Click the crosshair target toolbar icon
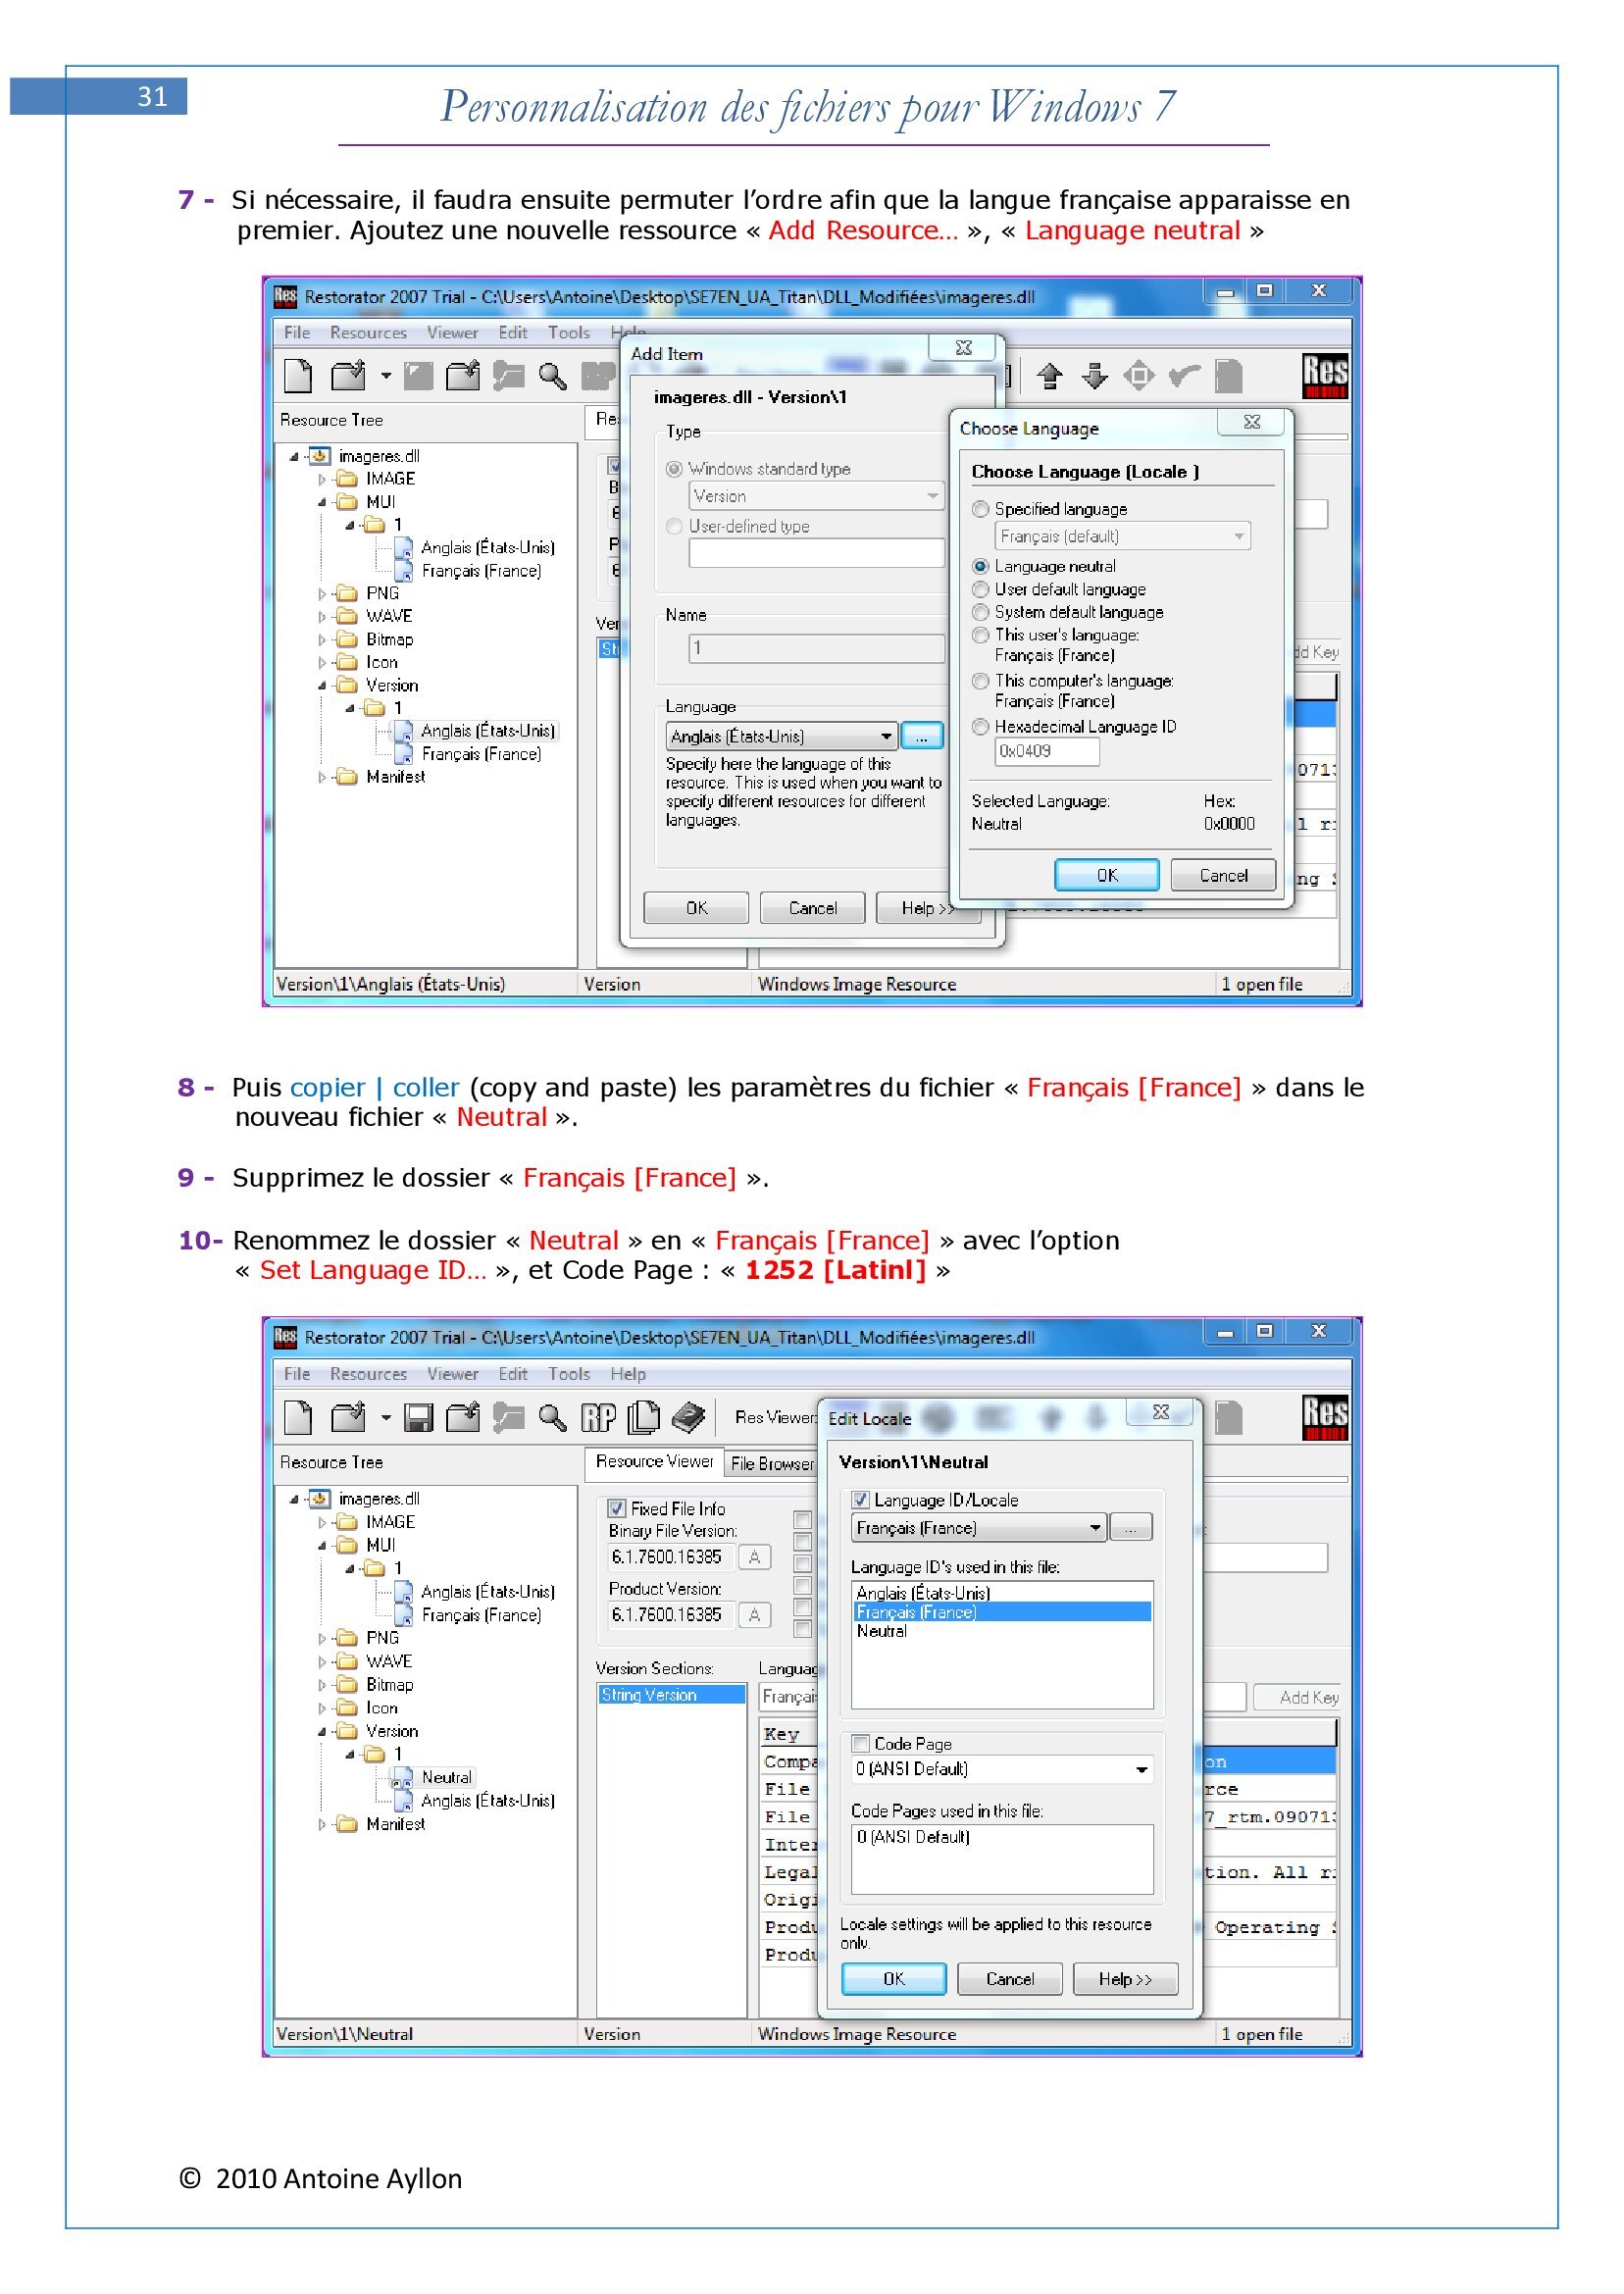1624x2294 pixels. [x=1139, y=376]
